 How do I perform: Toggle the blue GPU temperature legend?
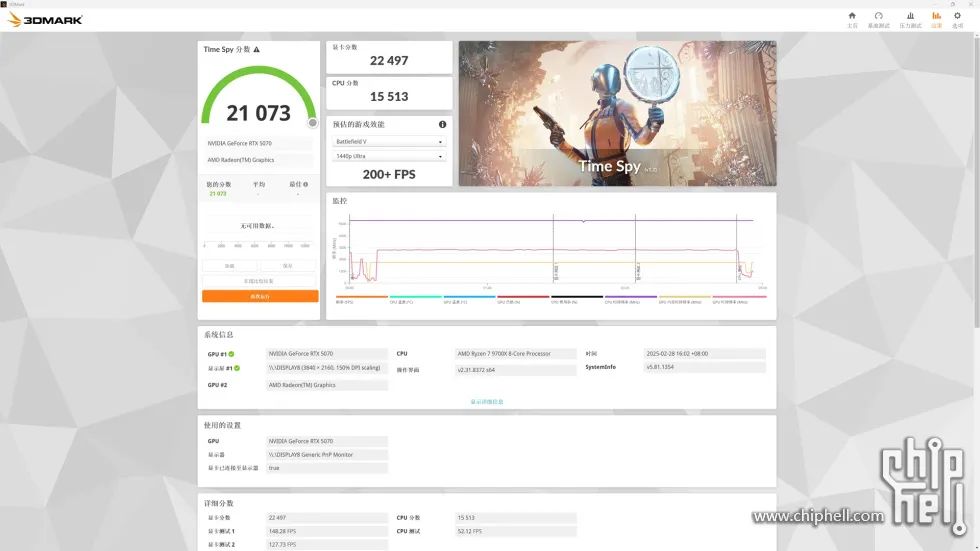click(x=469, y=299)
